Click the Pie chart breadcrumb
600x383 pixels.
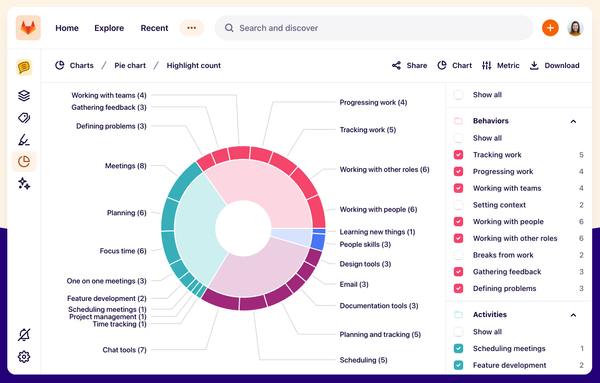[130, 65]
